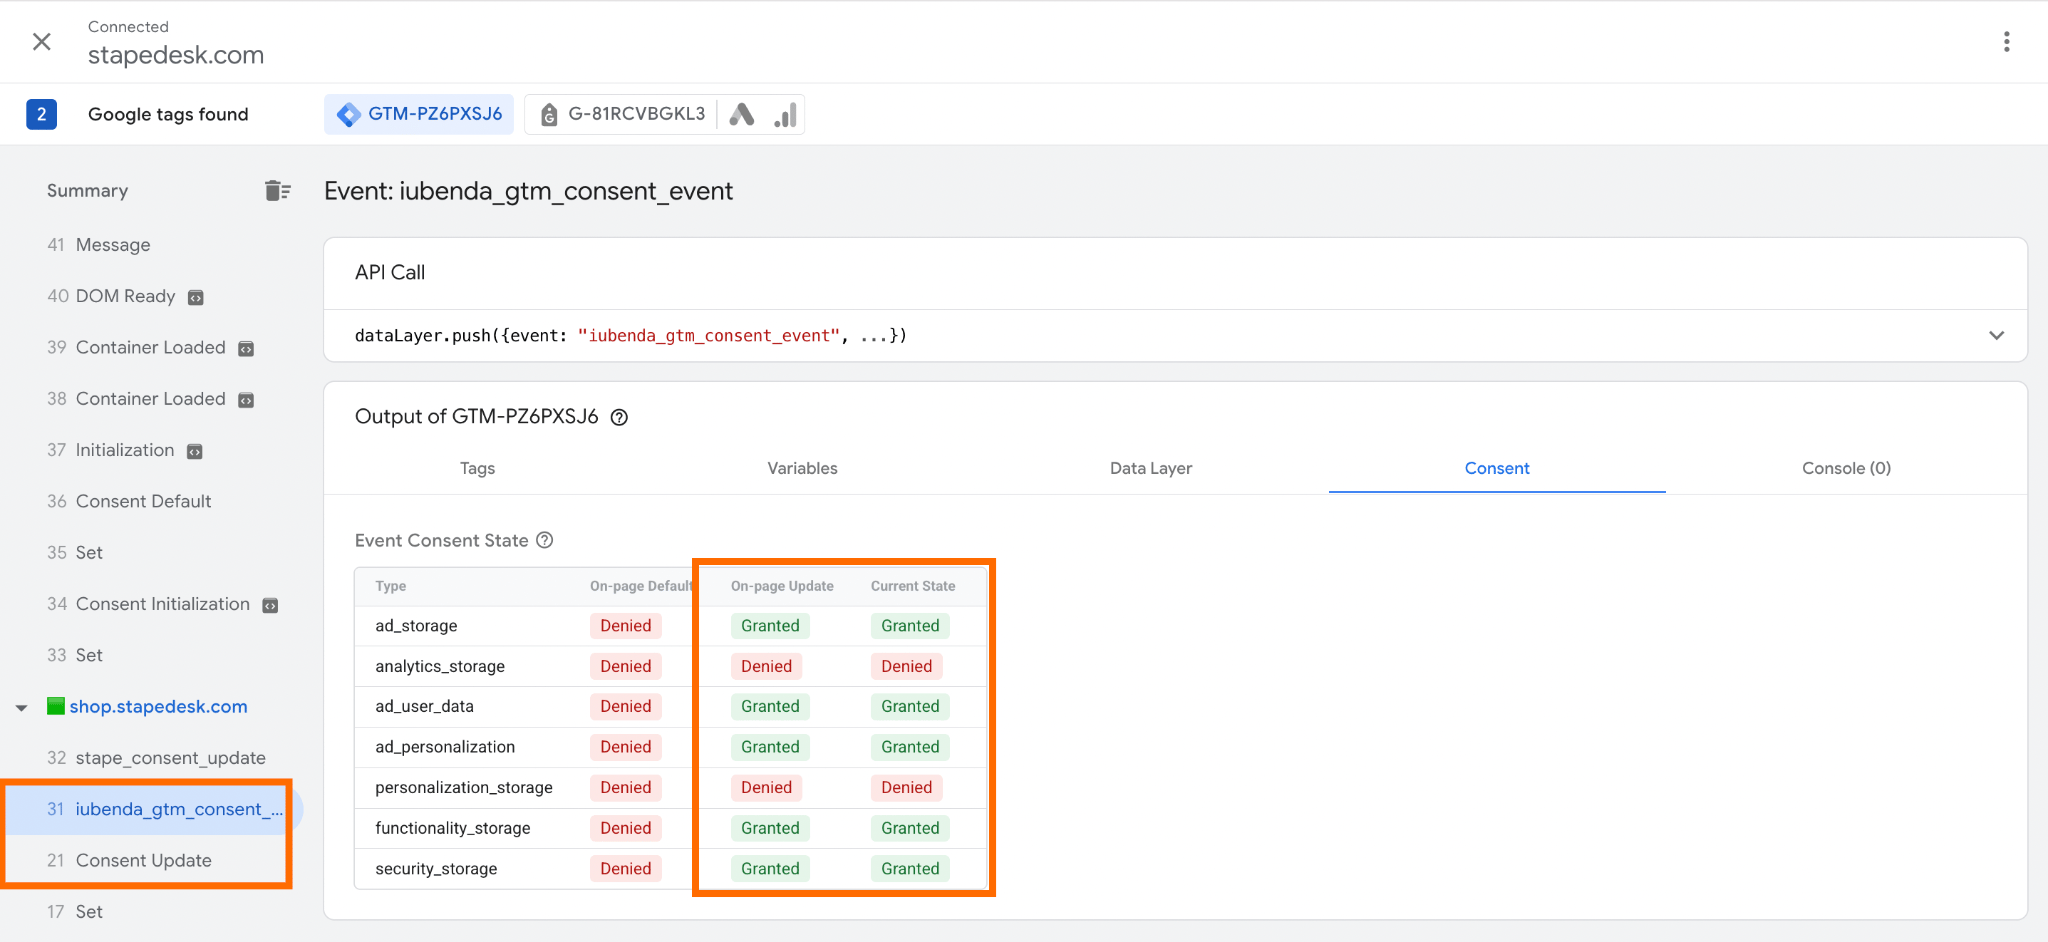Click the On-page Update column header

(782, 586)
